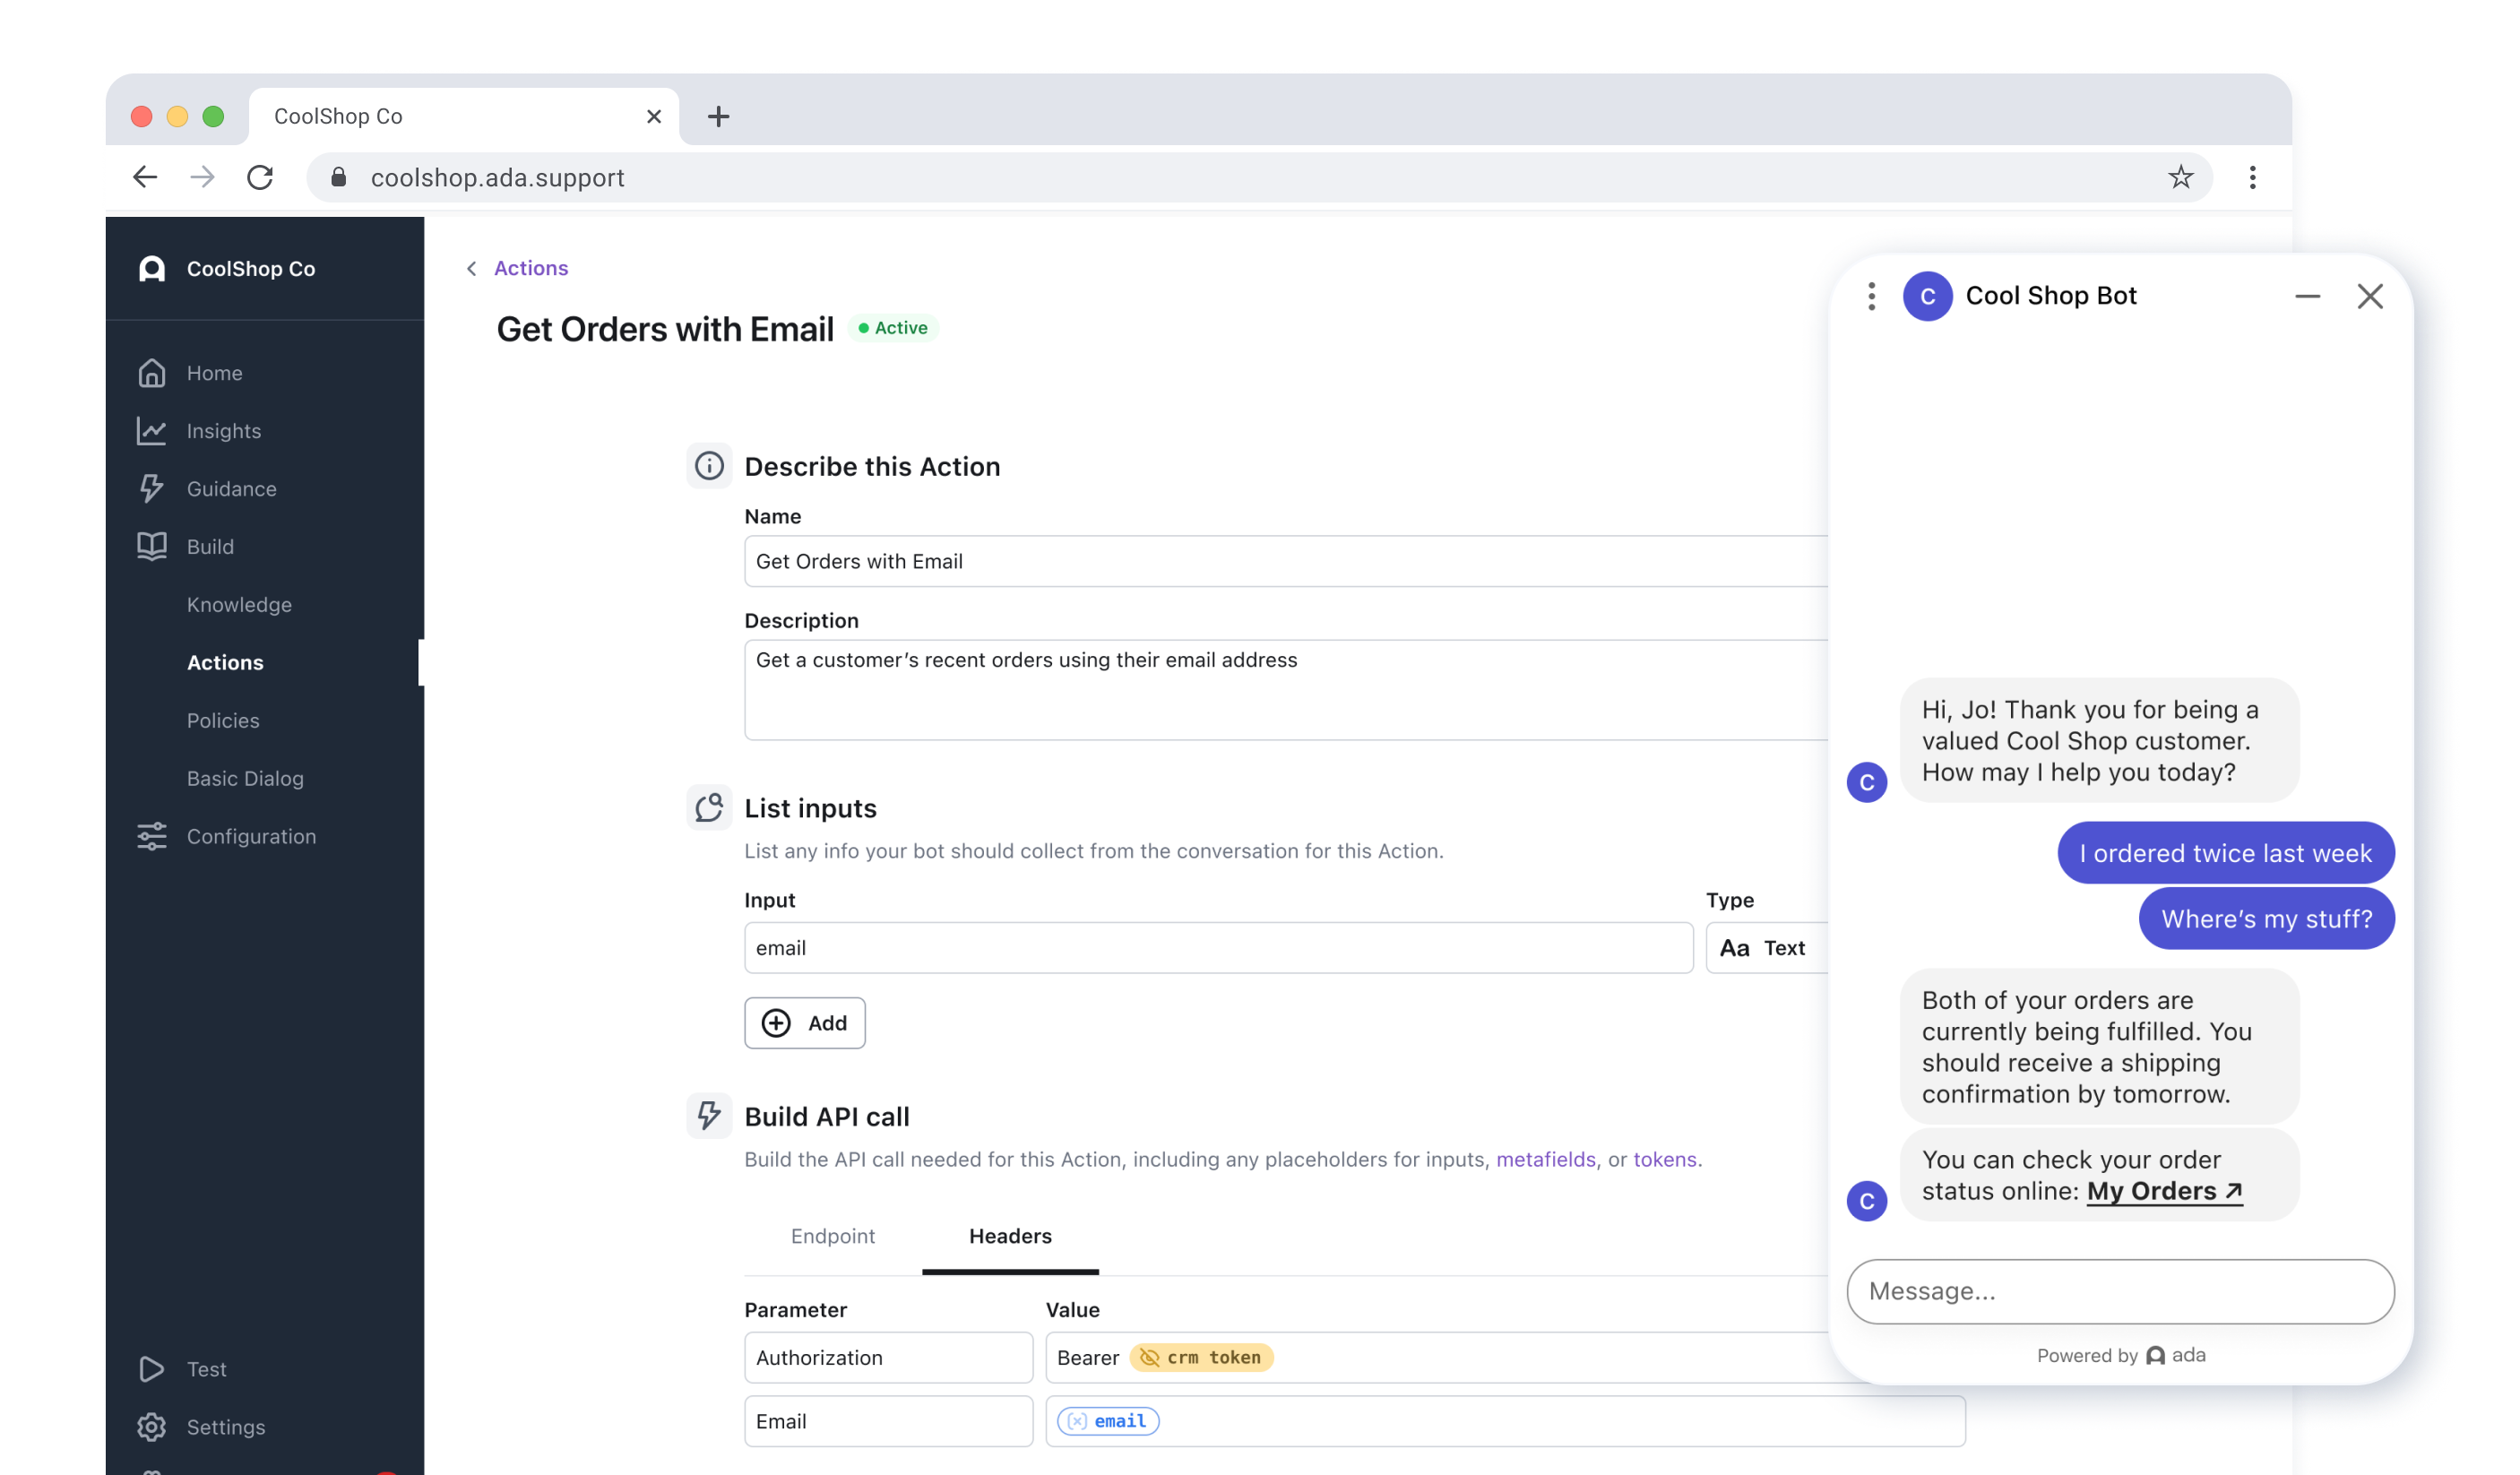Screen dimensions: 2520x1475
Task: Click the site lock icon in address bar
Action: point(338,177)
